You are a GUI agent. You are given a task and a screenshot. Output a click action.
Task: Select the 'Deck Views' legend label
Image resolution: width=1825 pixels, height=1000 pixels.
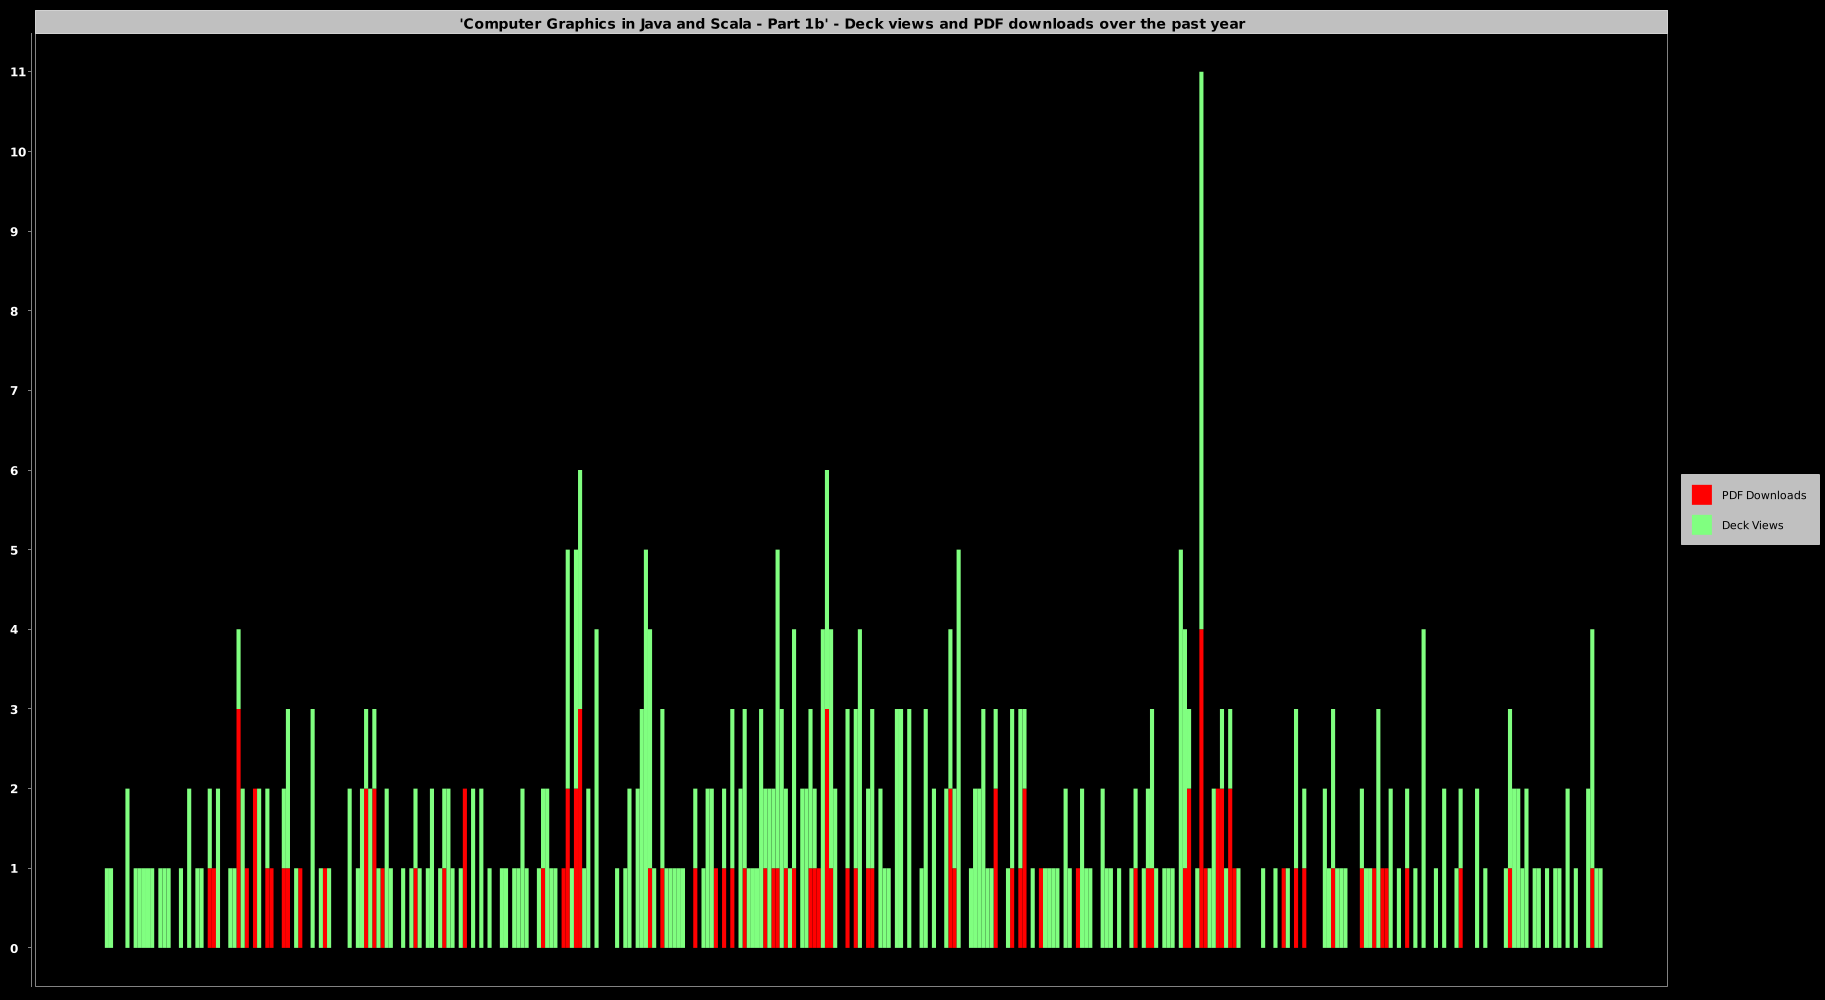click(x=1752, y=525)
